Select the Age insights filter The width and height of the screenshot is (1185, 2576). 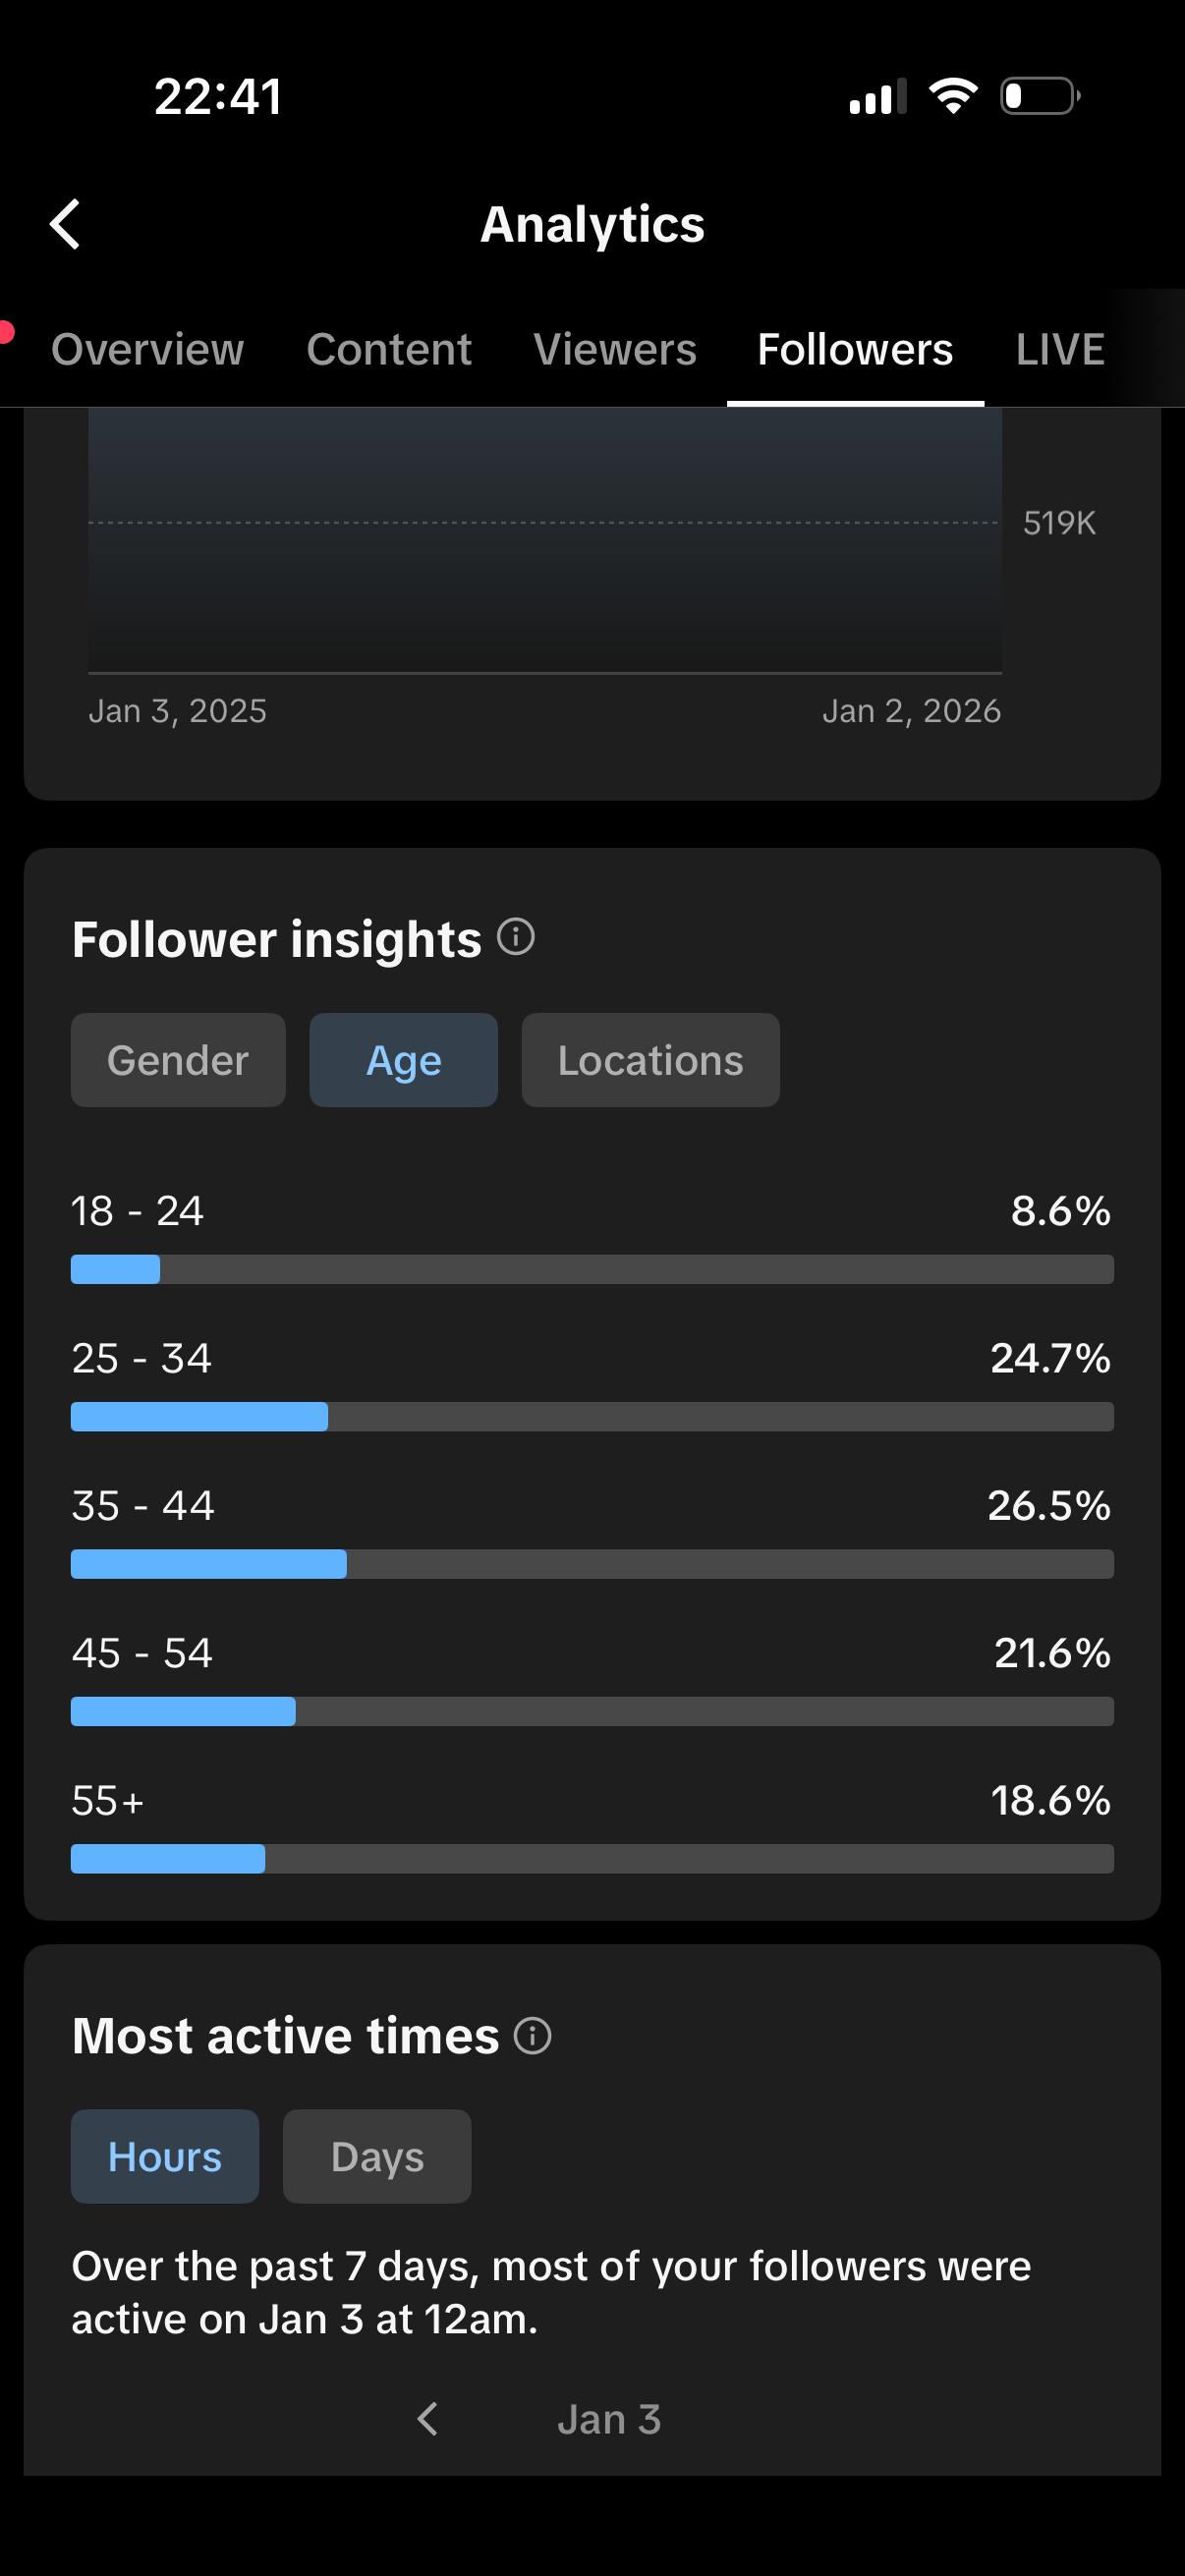click(403, 1060)
